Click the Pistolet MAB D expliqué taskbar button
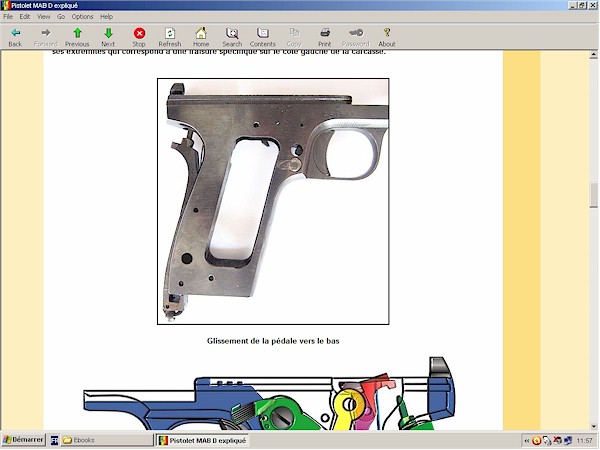This screenshot has height=450, width=600. click(x=203, y=440)
